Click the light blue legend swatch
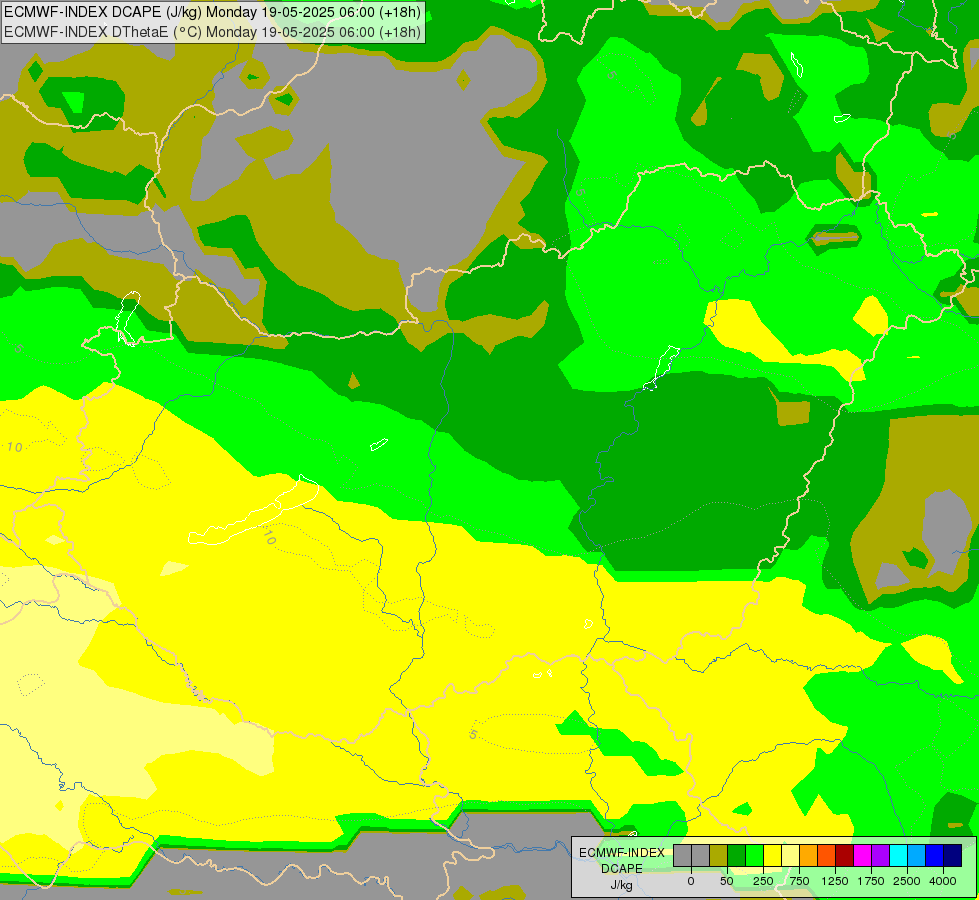Viewport: 979px width, 900px height. tap(917, 856)
